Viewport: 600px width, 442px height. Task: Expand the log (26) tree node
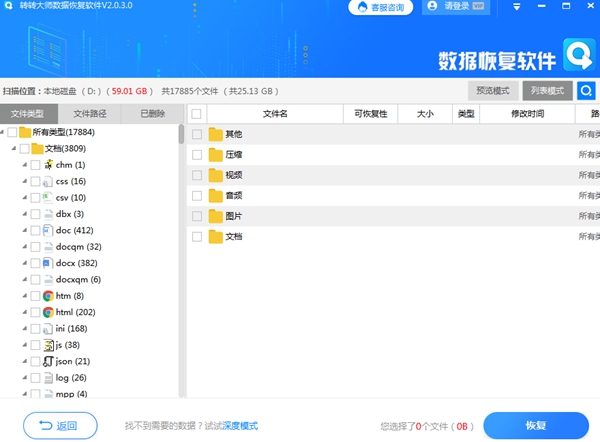(24, 378)
